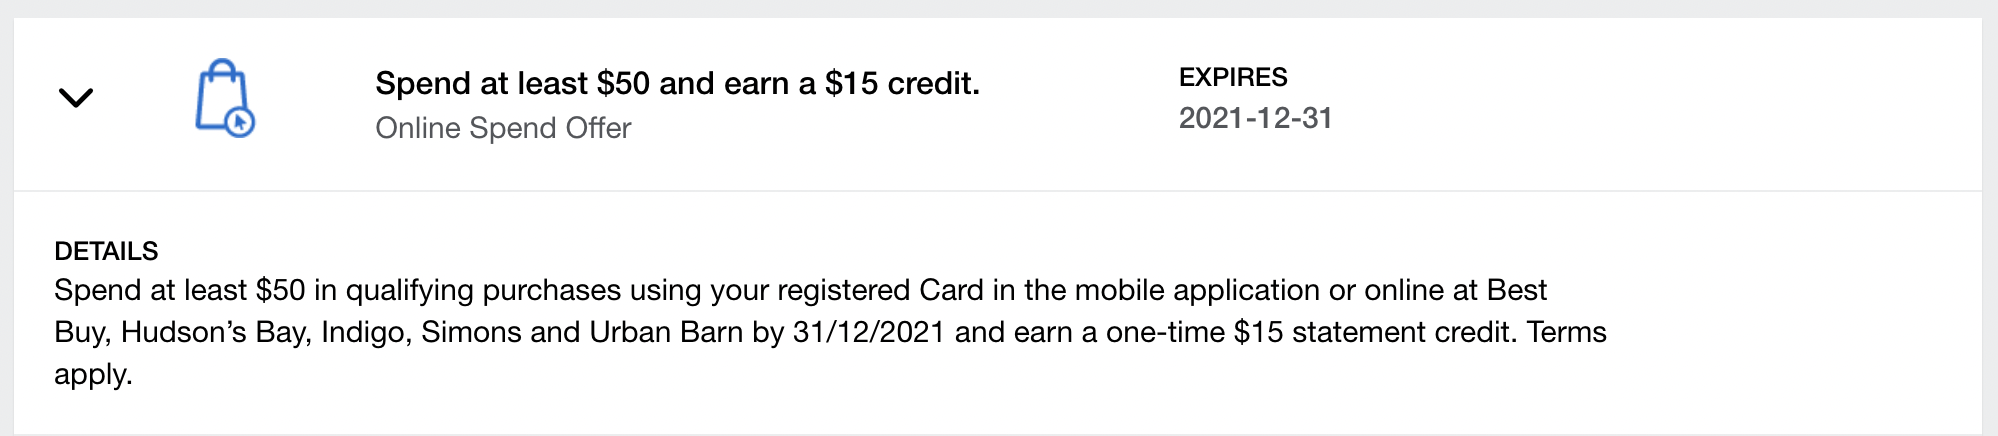The image size is (1998, 436).
Task: Click the DETAILS heading
Action: click(x=106, y=251)
